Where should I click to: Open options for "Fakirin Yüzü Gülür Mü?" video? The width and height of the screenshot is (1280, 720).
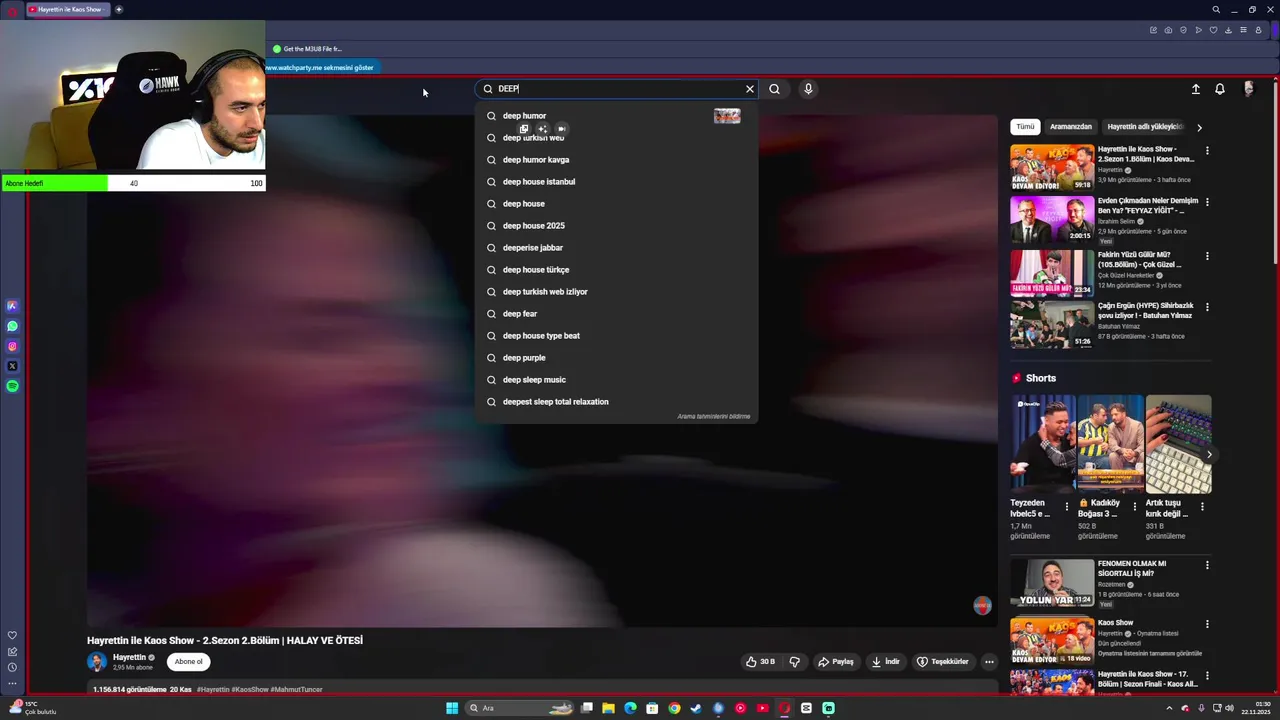click(x=1207, y=256)
